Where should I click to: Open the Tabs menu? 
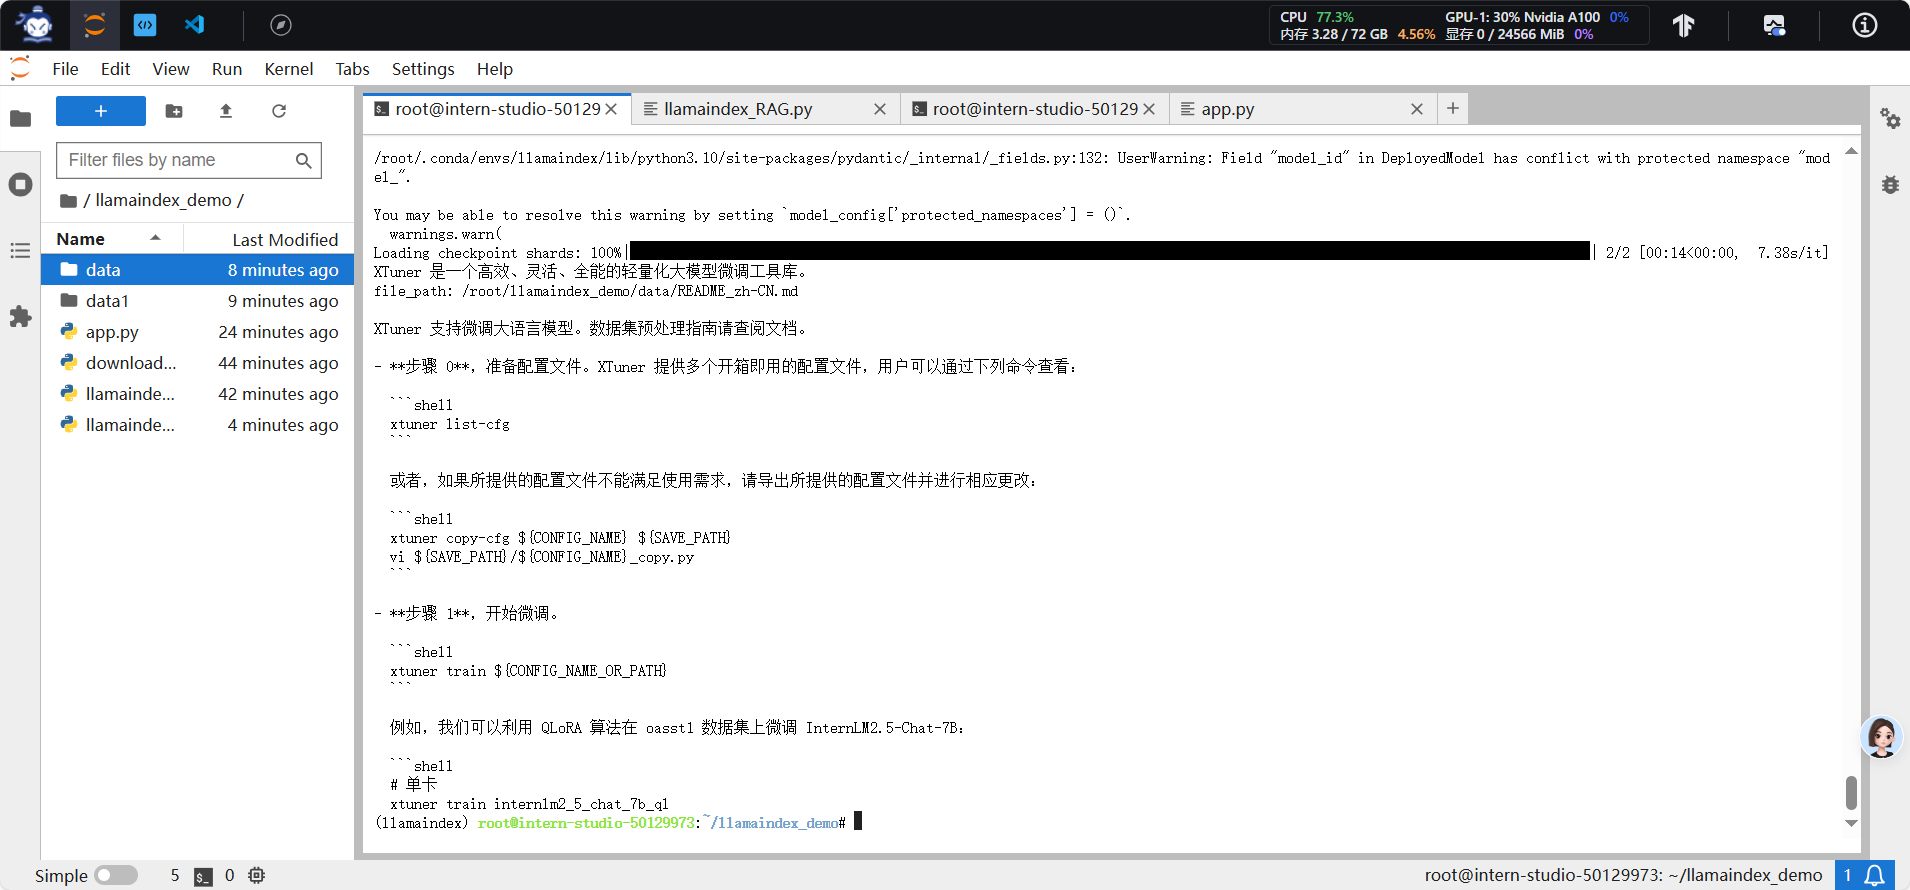(352, 69)
